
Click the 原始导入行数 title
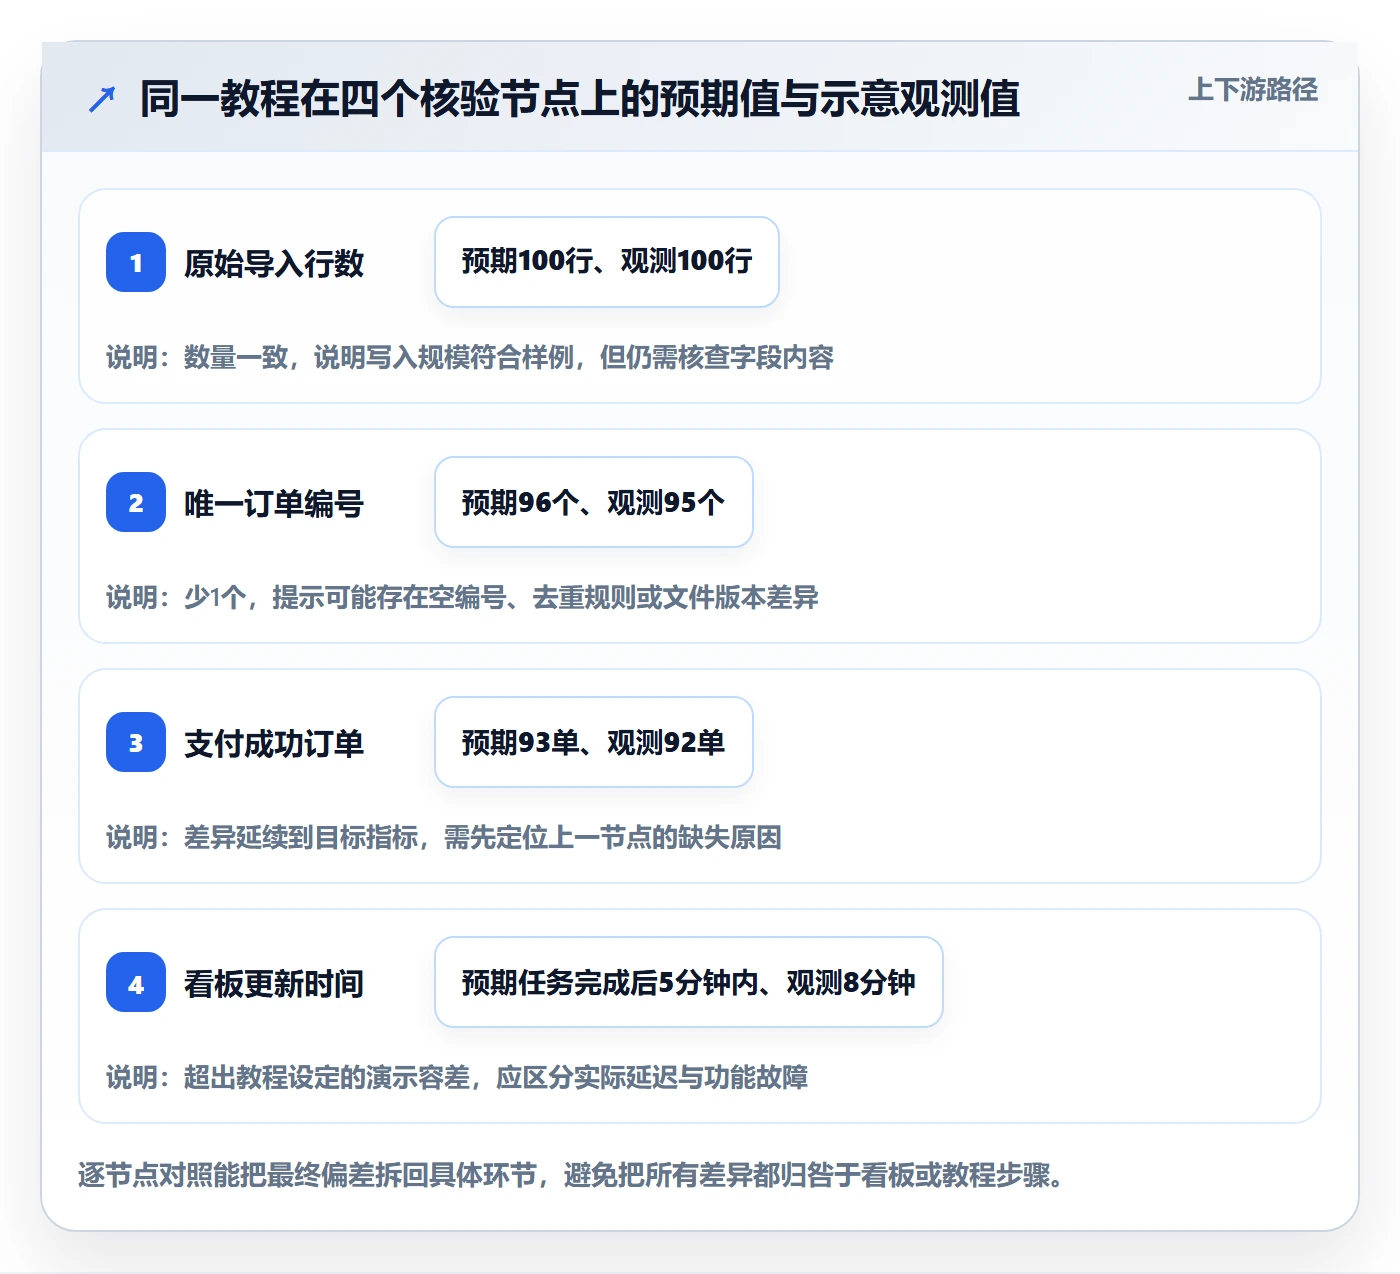tap(274, 263)
